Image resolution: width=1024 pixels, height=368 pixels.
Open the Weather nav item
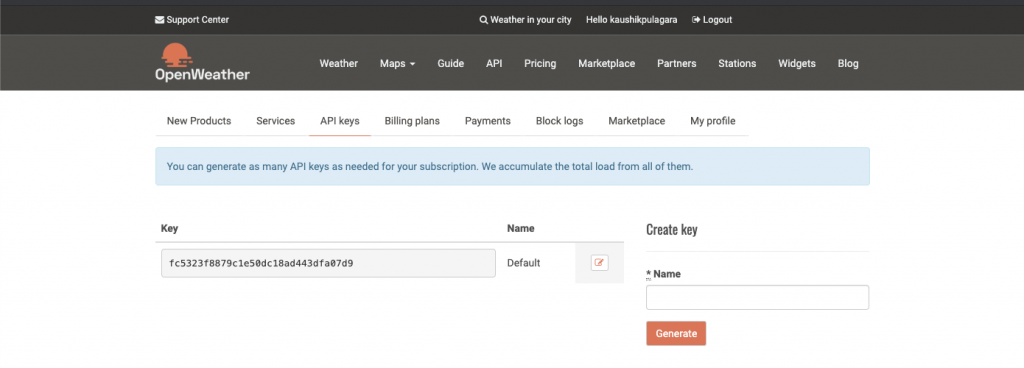pyautogui.click(x=338, y=63)
